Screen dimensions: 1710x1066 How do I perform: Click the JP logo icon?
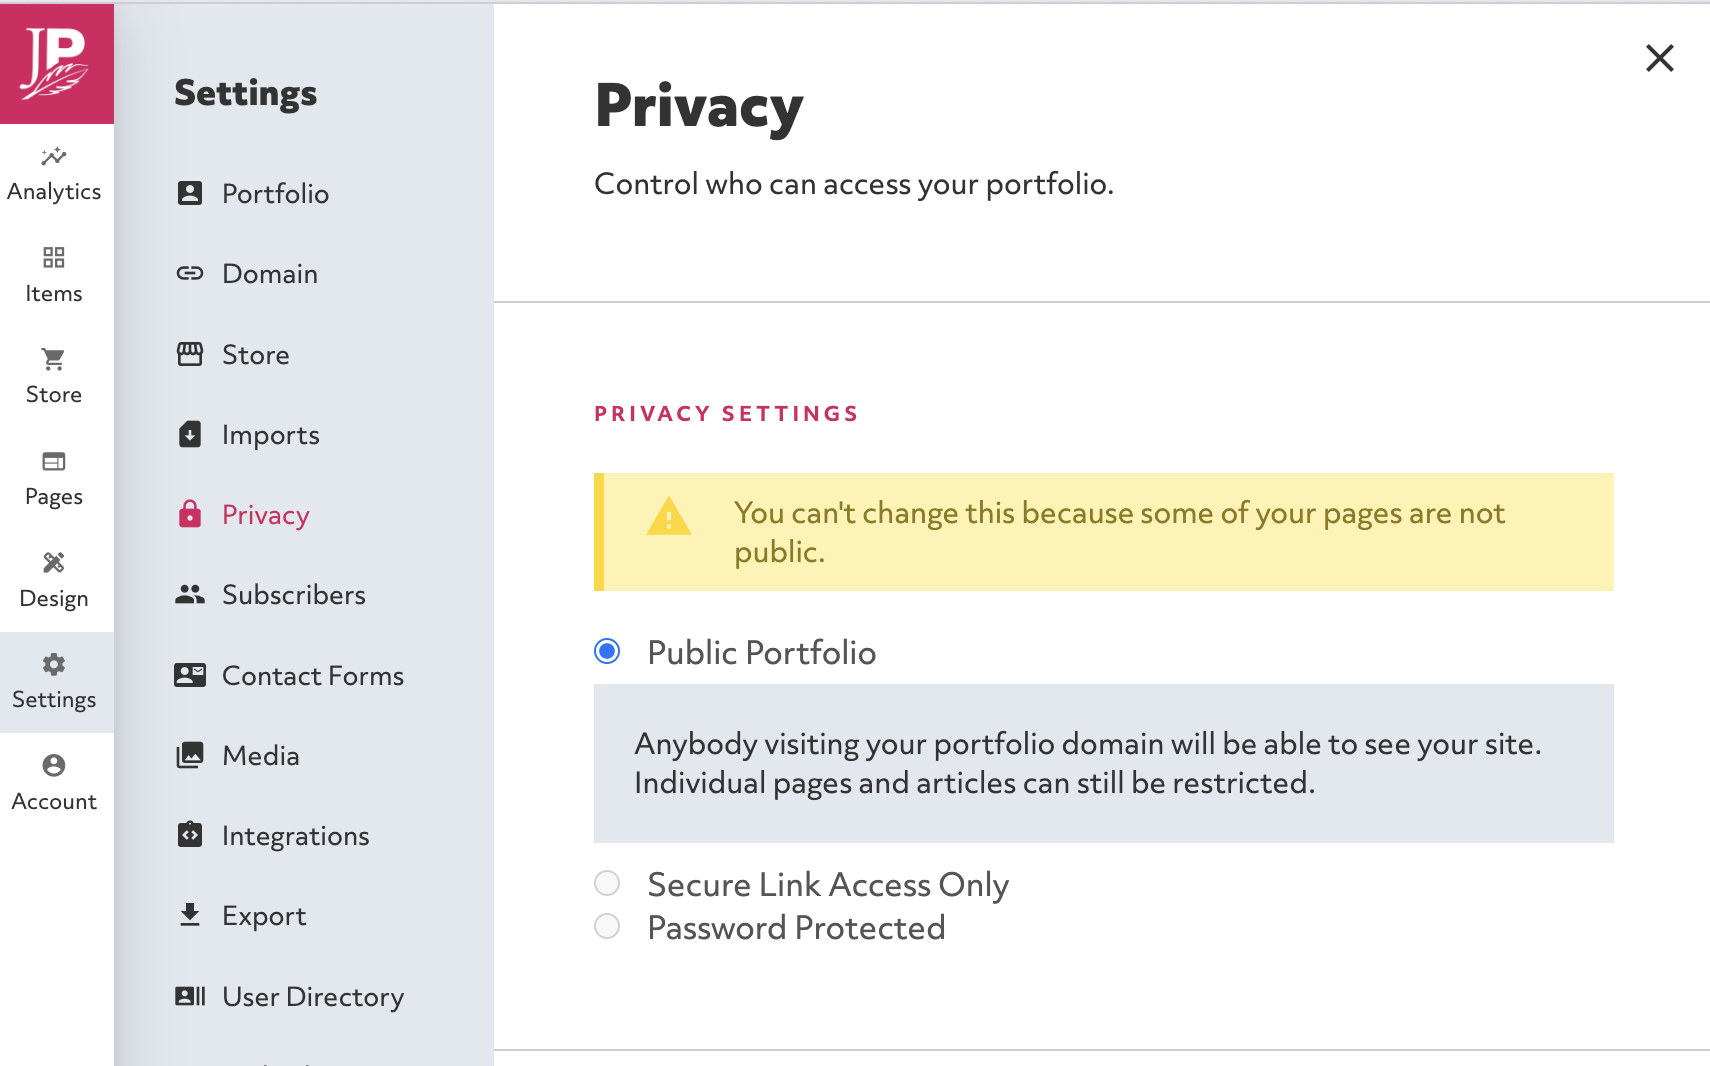click(x=56, y=63)
